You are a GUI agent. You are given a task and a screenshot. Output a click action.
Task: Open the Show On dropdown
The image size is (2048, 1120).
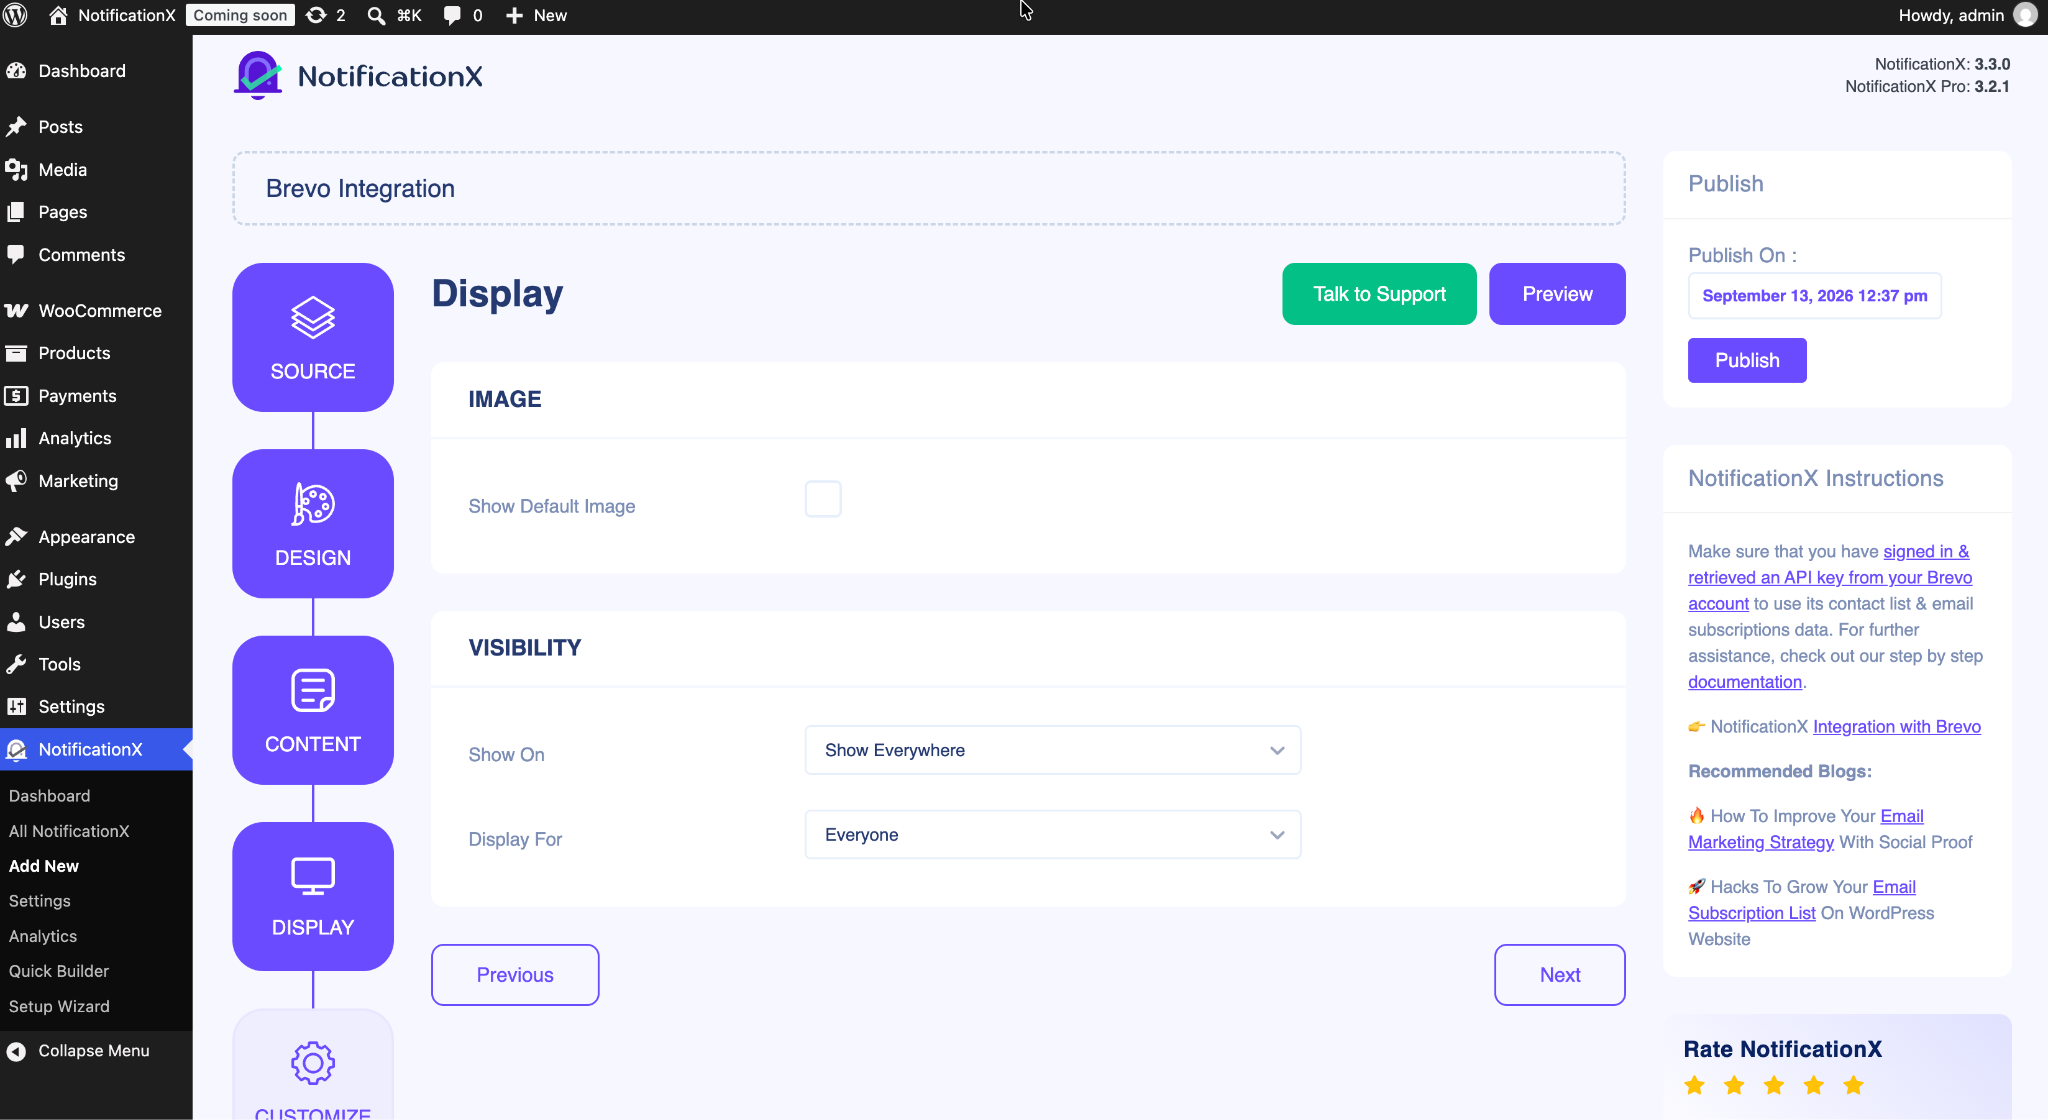point(1053,750)
